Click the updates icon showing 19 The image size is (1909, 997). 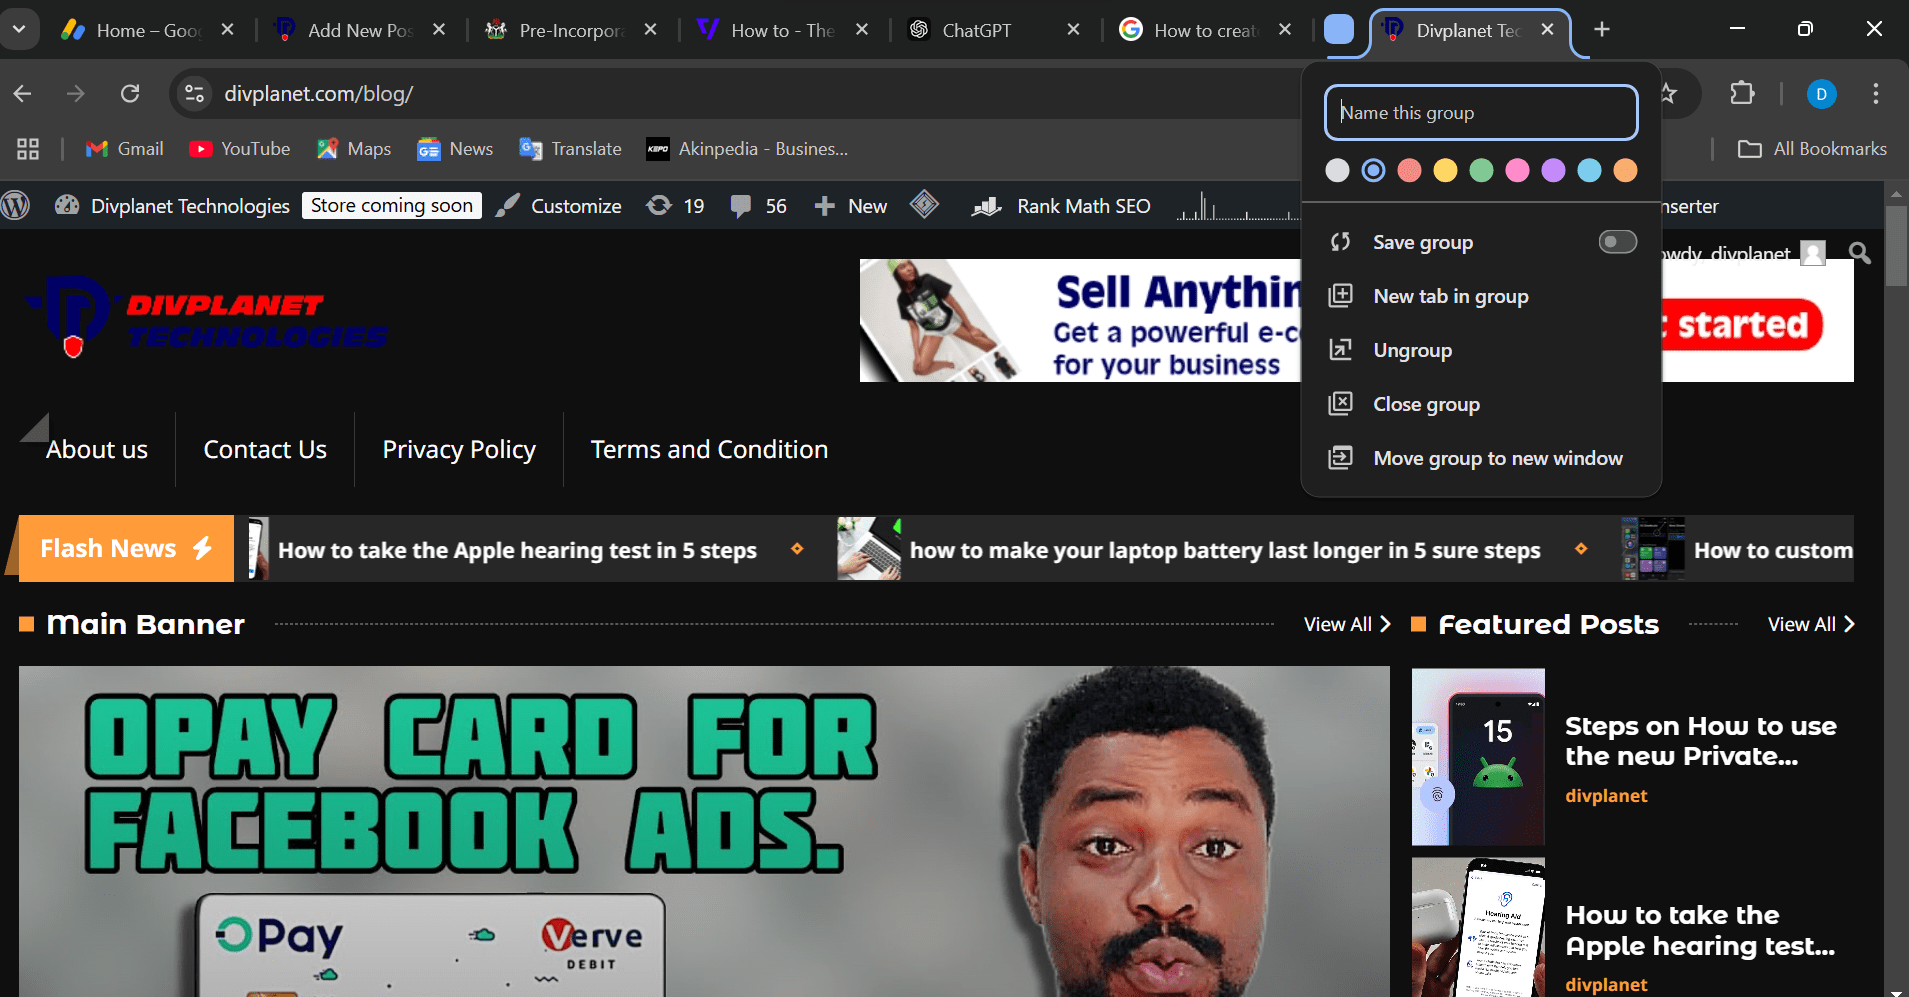pos(660,205)
